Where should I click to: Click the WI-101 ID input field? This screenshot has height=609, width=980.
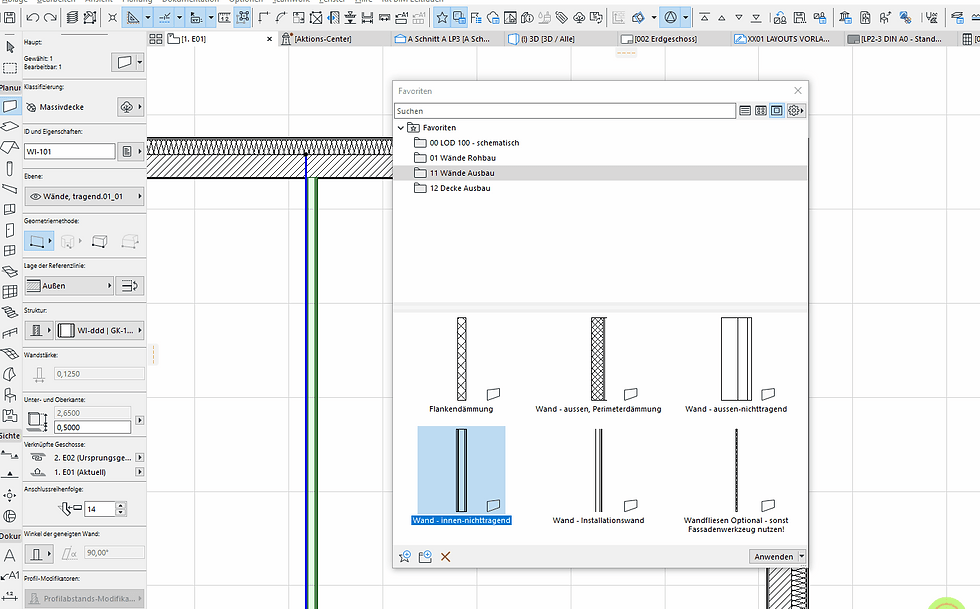click(69, 151)
